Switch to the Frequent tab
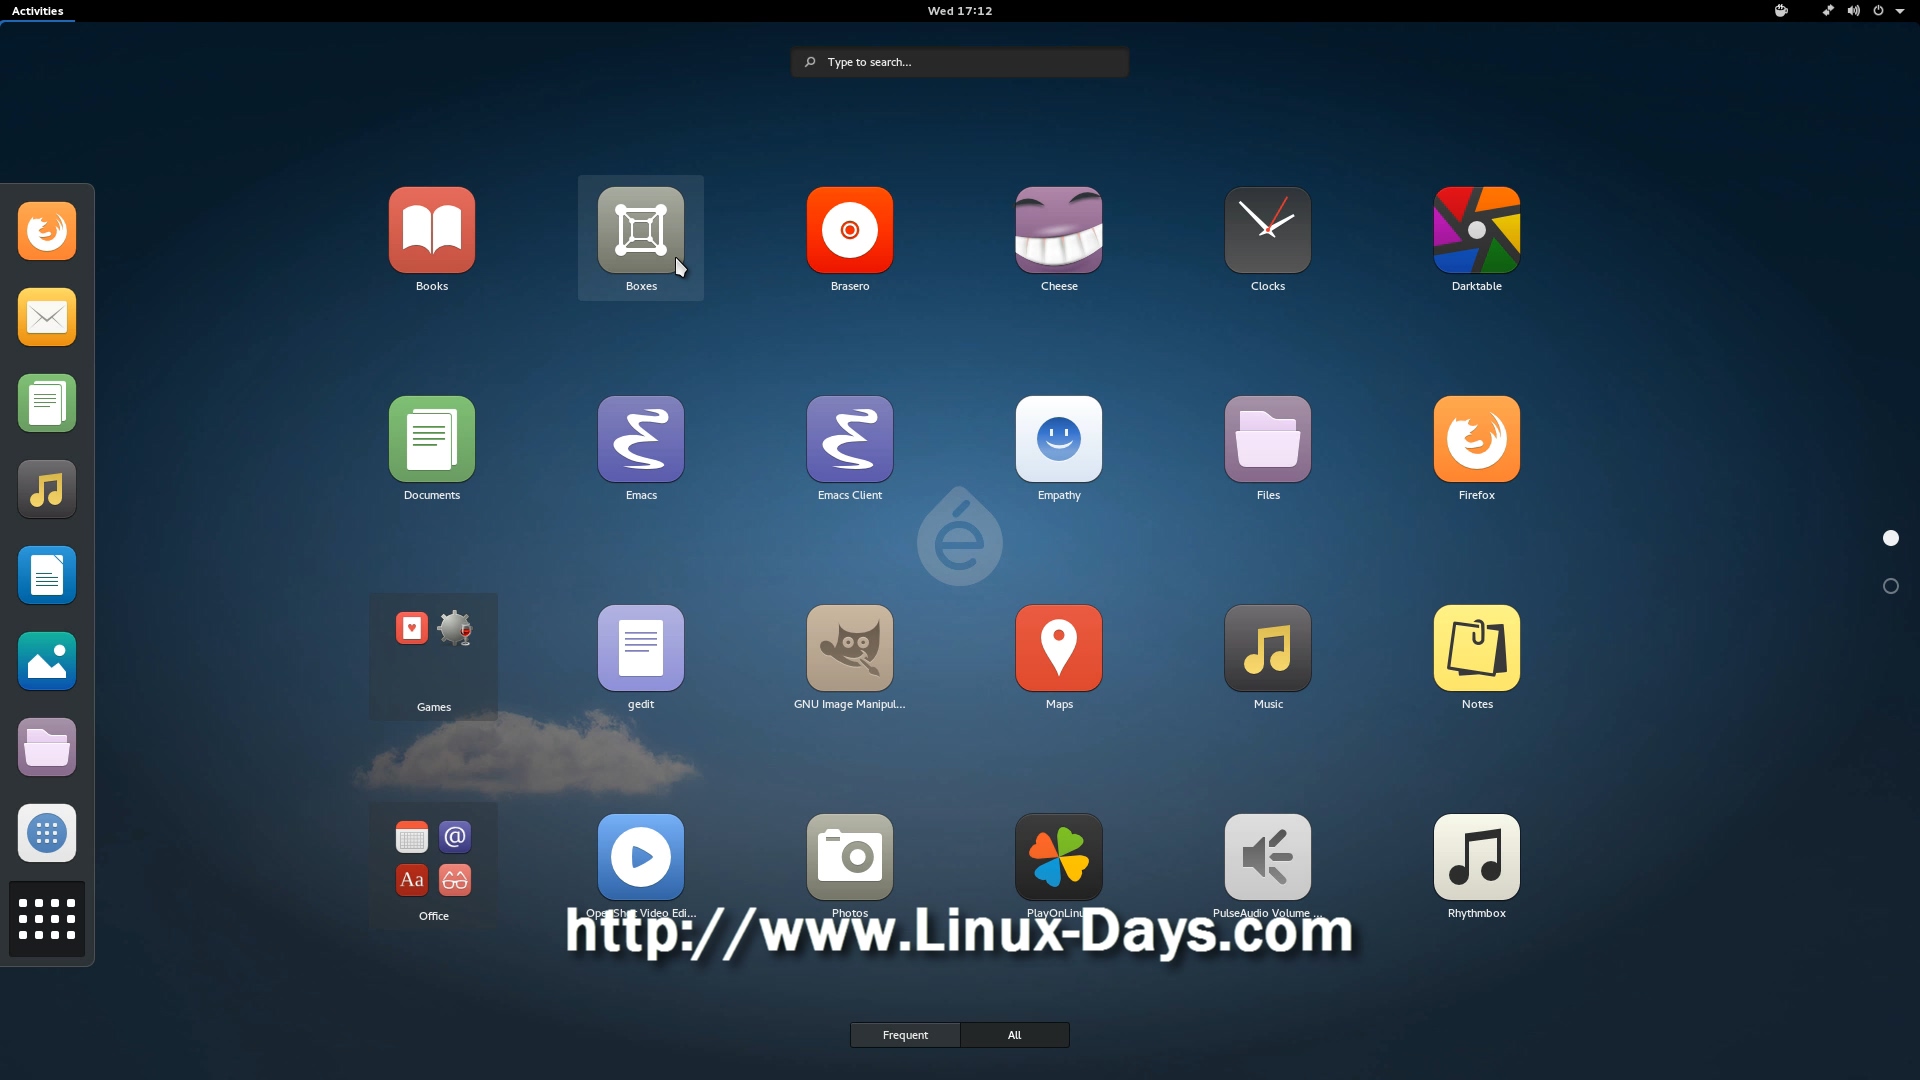The height and width of the screenshot is (1080, 1920). coord(905,1035)
